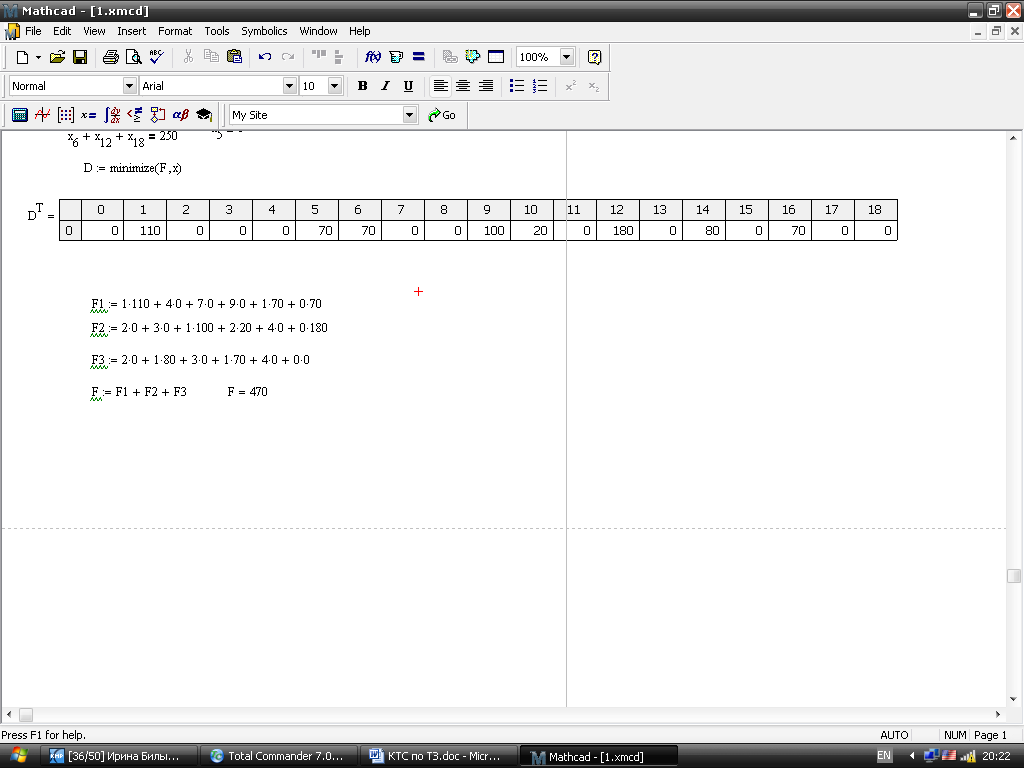Image resolution: width=1024 pixels, height=768 pixels.
Task: Click the Calculate equals icon
Action: coord(419,57)
